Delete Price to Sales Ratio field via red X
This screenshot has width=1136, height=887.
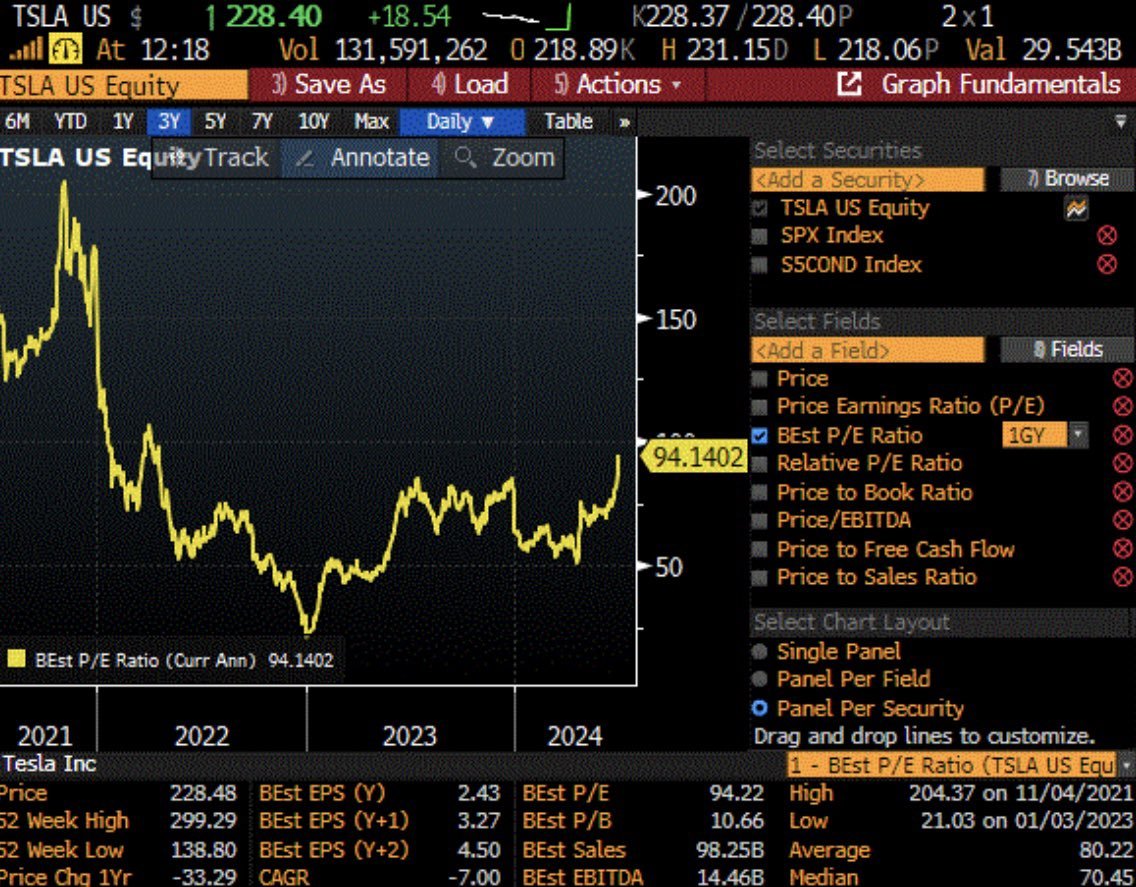[1122, 577]
